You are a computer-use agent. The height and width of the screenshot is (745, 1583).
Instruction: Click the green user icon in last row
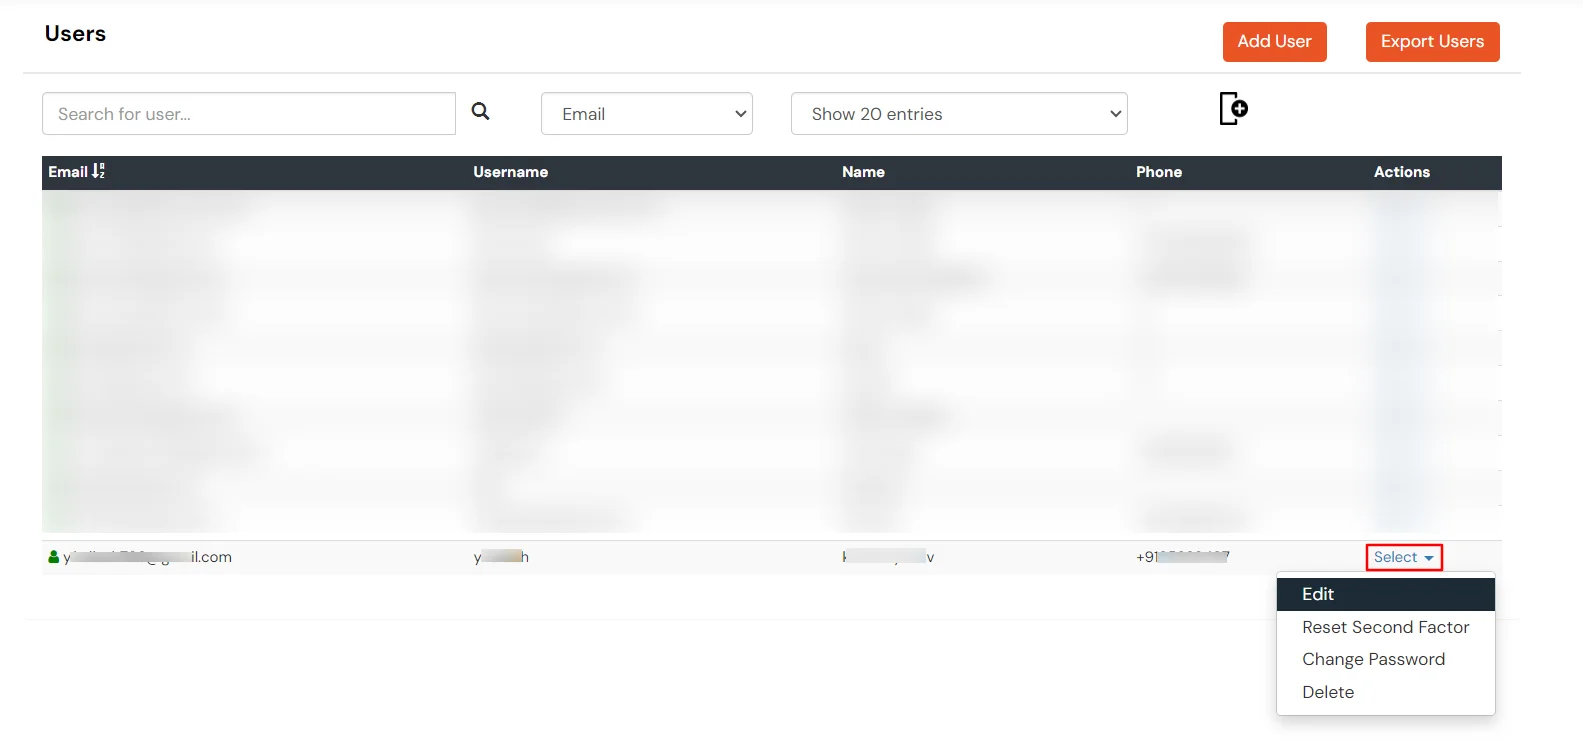point(53,557)
